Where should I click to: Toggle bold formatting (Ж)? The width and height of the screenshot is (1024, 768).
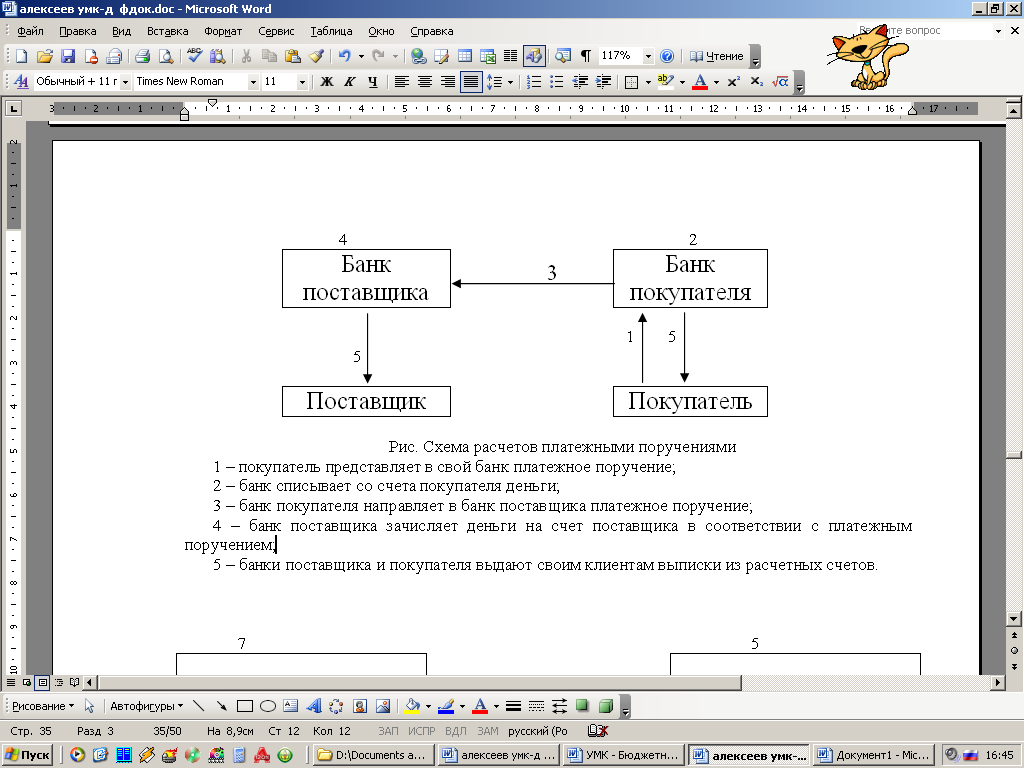327,82
